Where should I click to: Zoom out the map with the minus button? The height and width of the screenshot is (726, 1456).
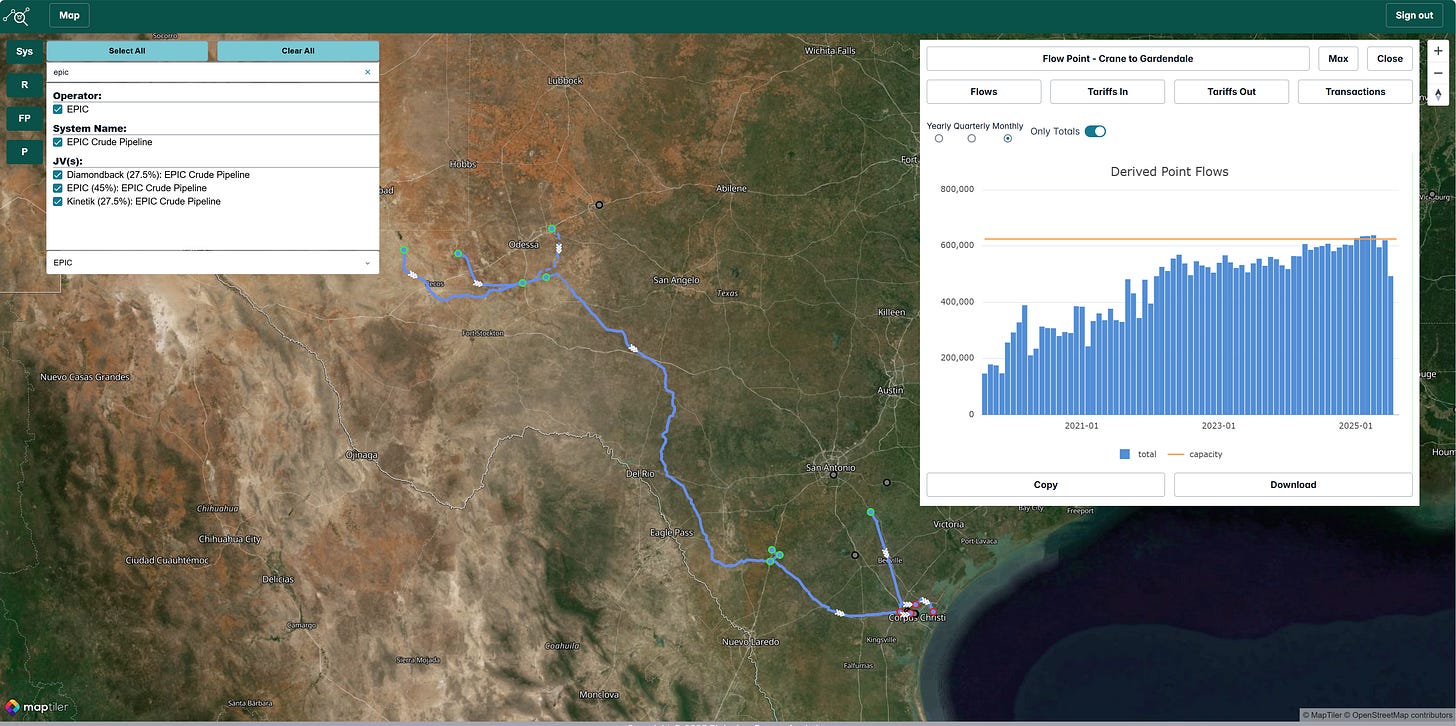click(x=1438, y=72)
